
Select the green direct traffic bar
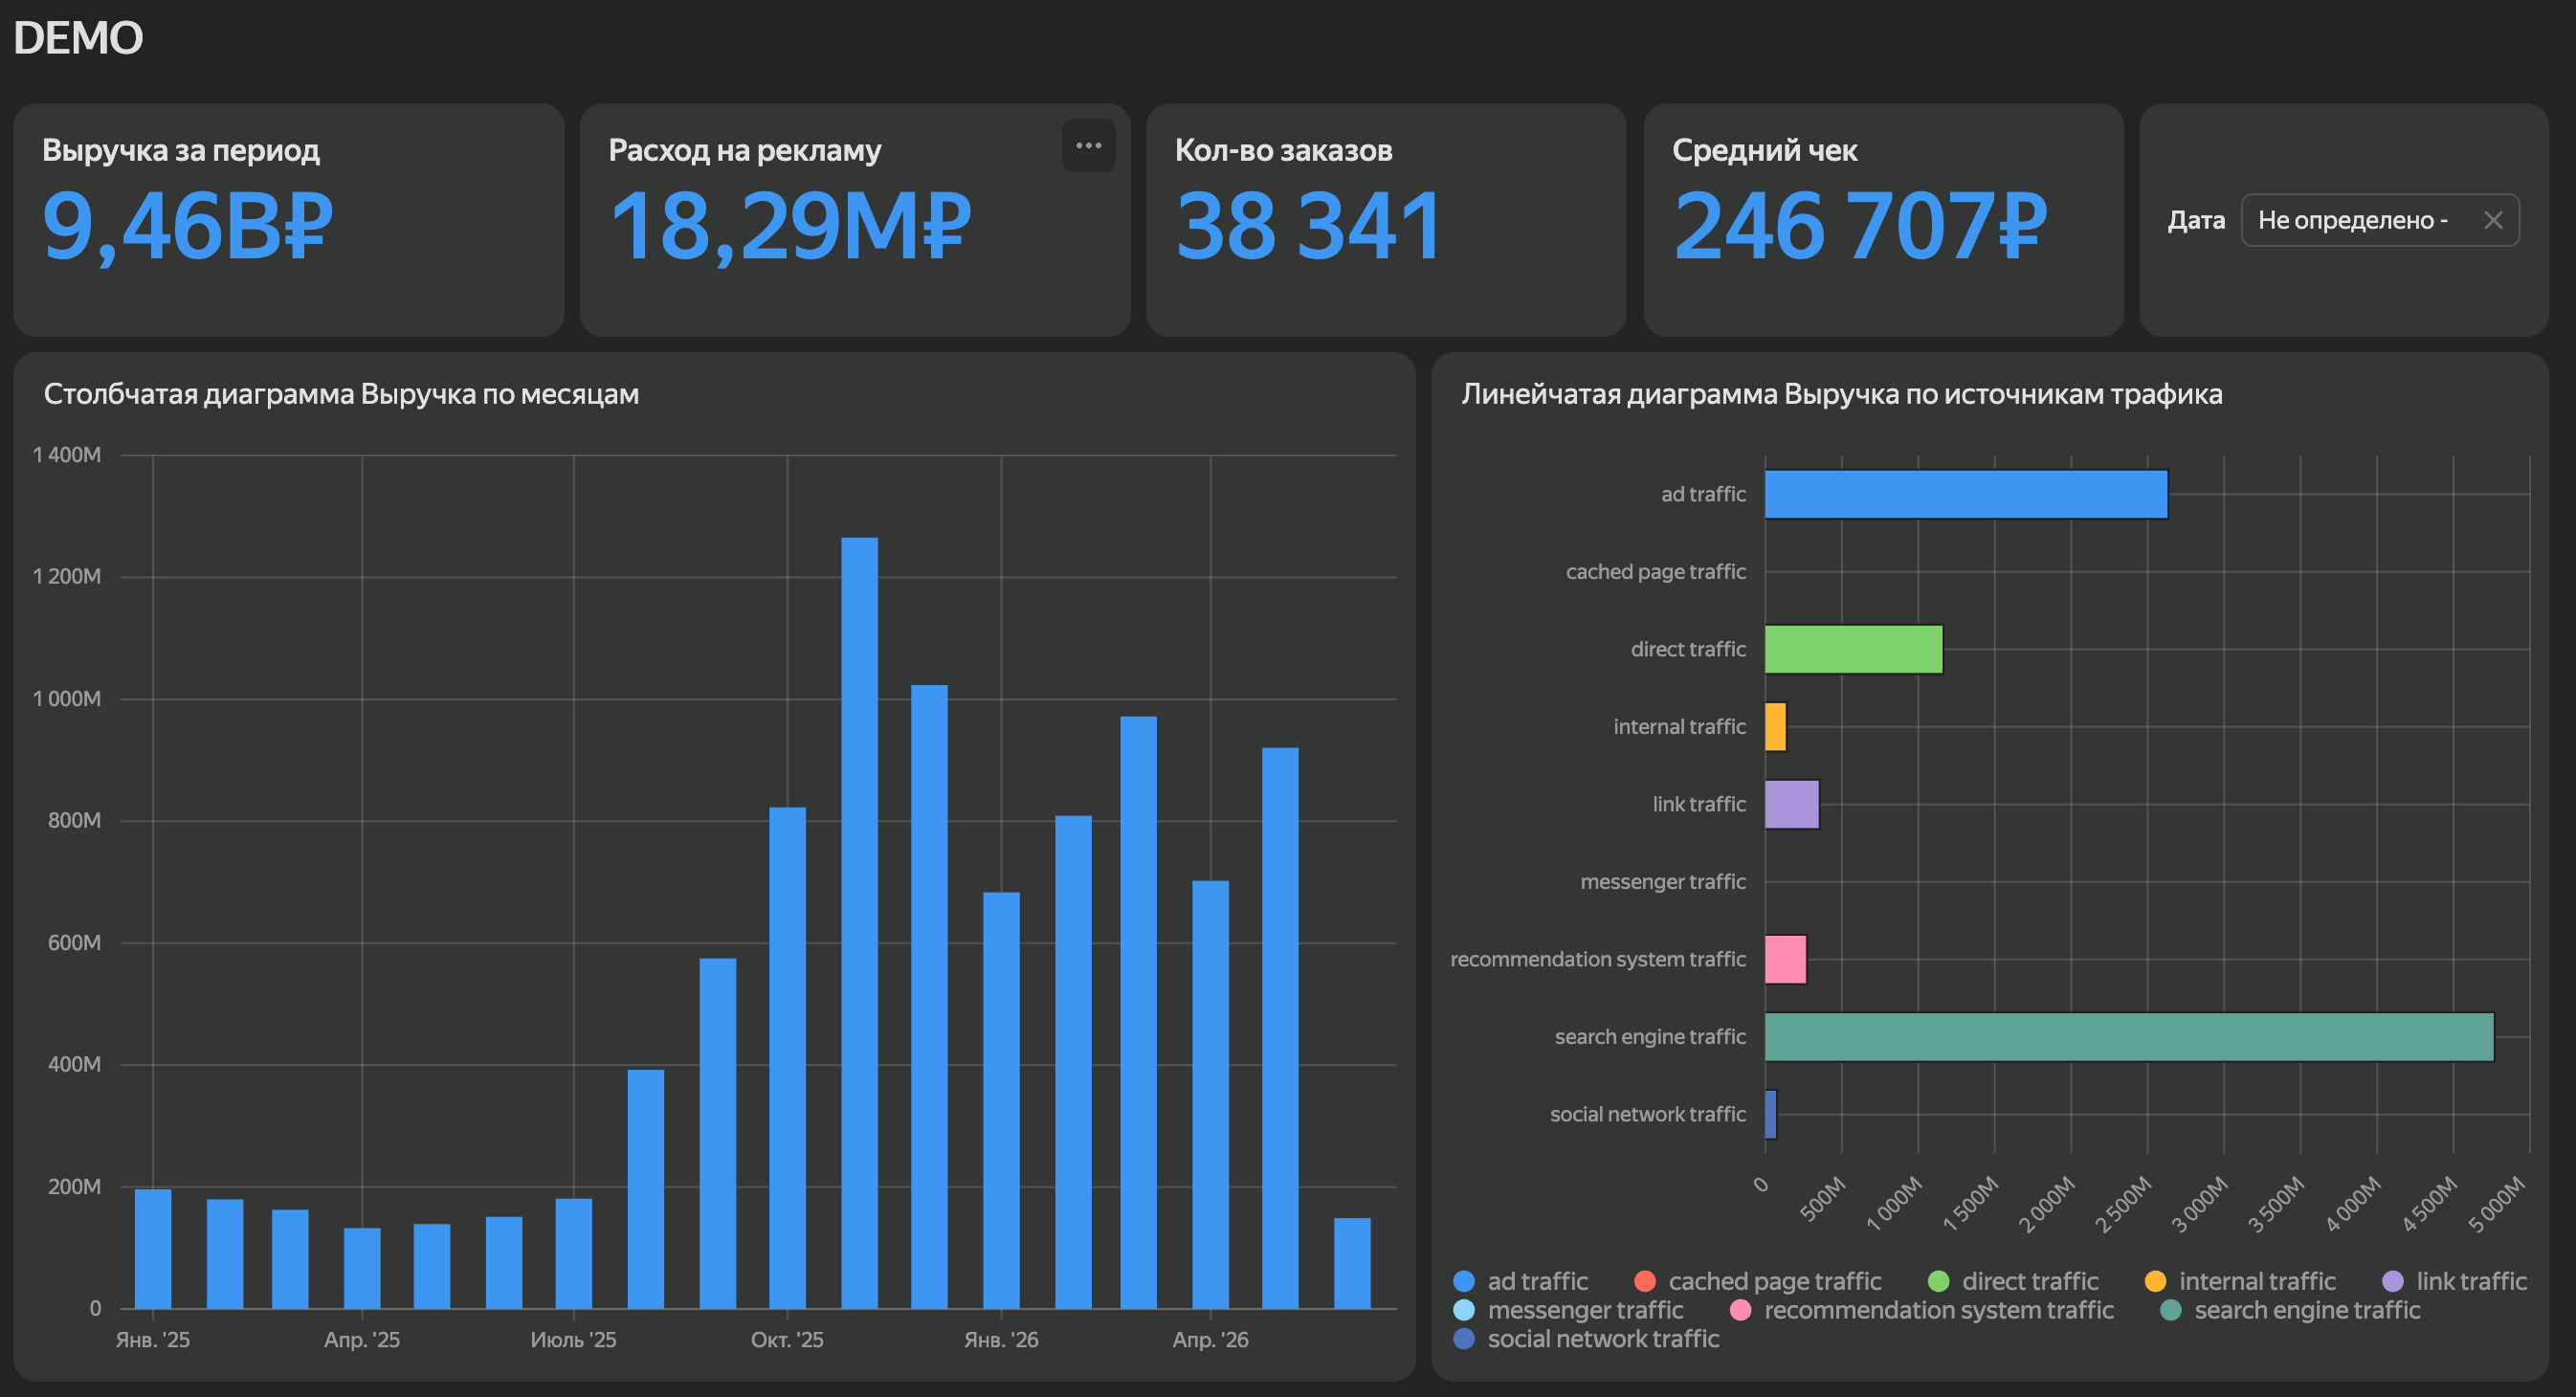click(x=1854, y=649)
